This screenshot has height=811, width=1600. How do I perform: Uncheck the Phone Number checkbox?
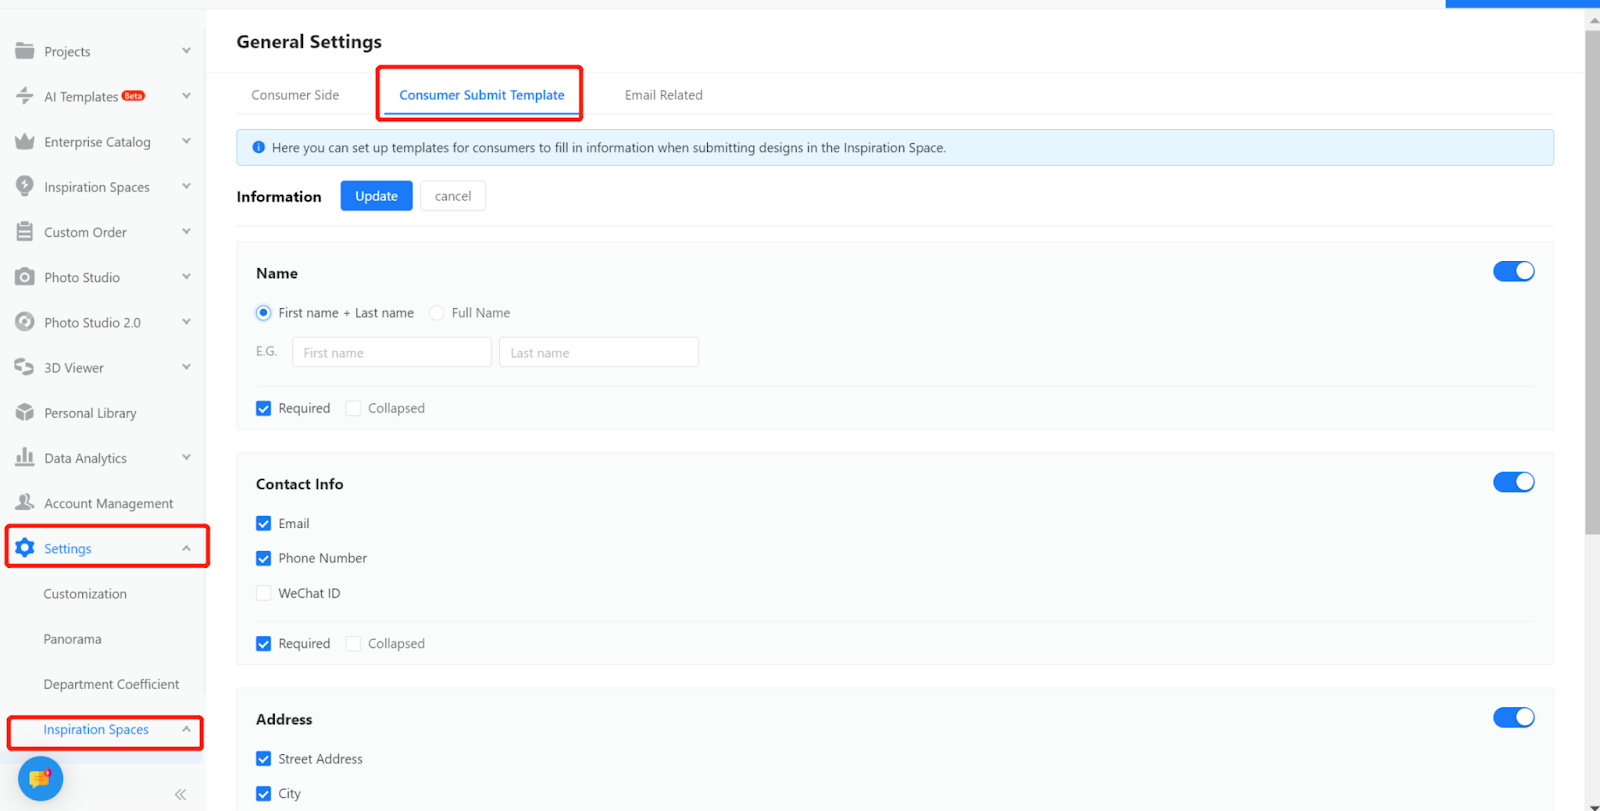(264, 558)
